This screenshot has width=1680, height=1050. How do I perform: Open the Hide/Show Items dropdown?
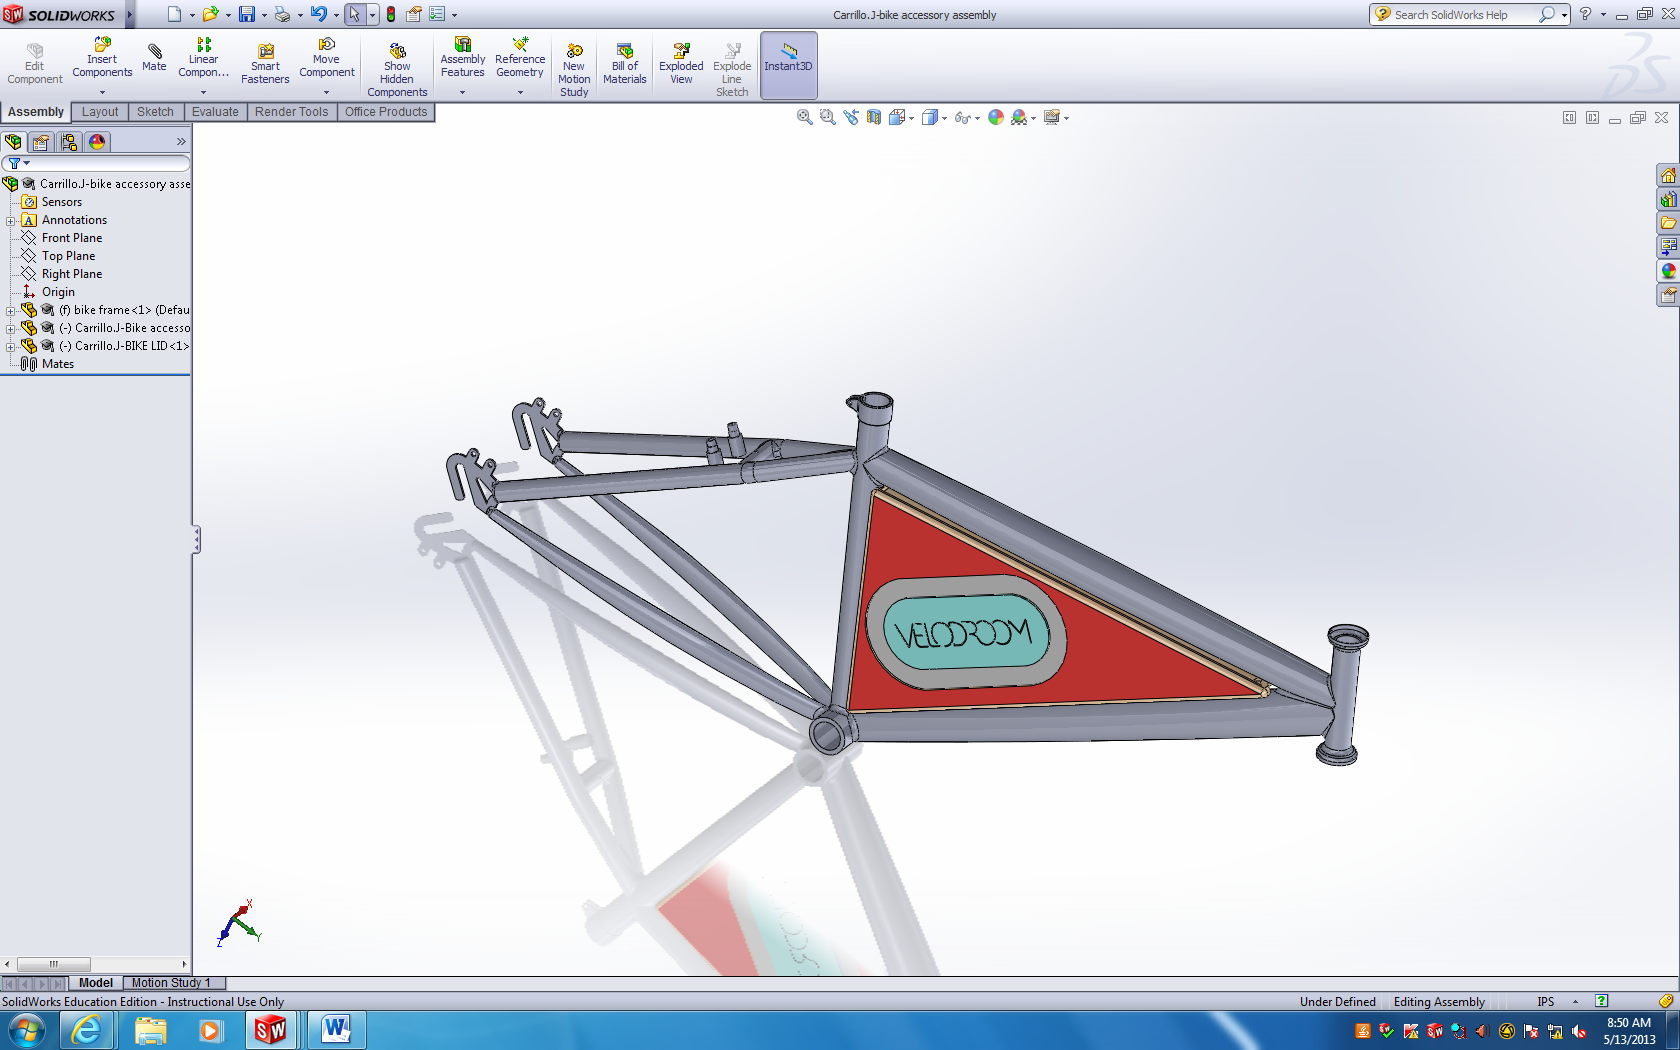point(977,118)
